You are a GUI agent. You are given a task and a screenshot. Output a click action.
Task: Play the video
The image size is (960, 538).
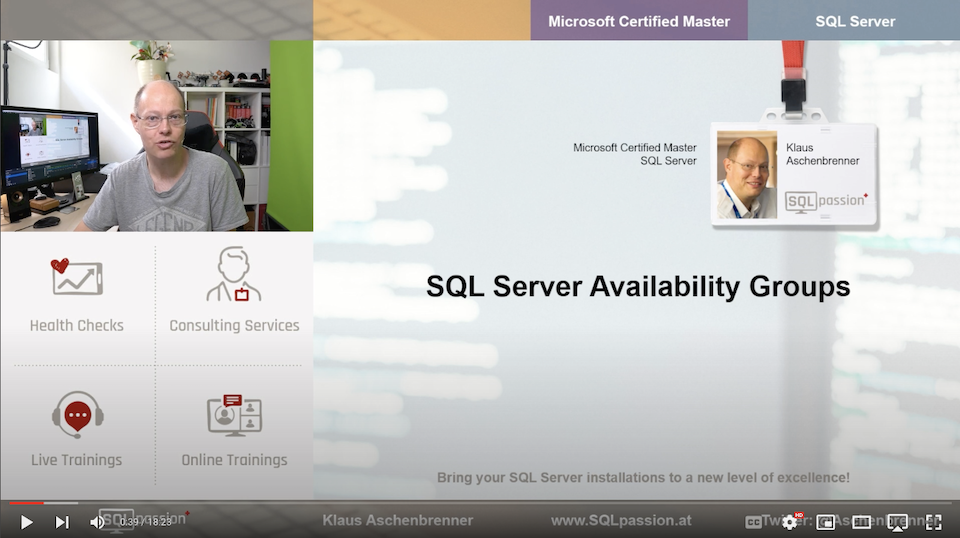[x=26, y=522]
